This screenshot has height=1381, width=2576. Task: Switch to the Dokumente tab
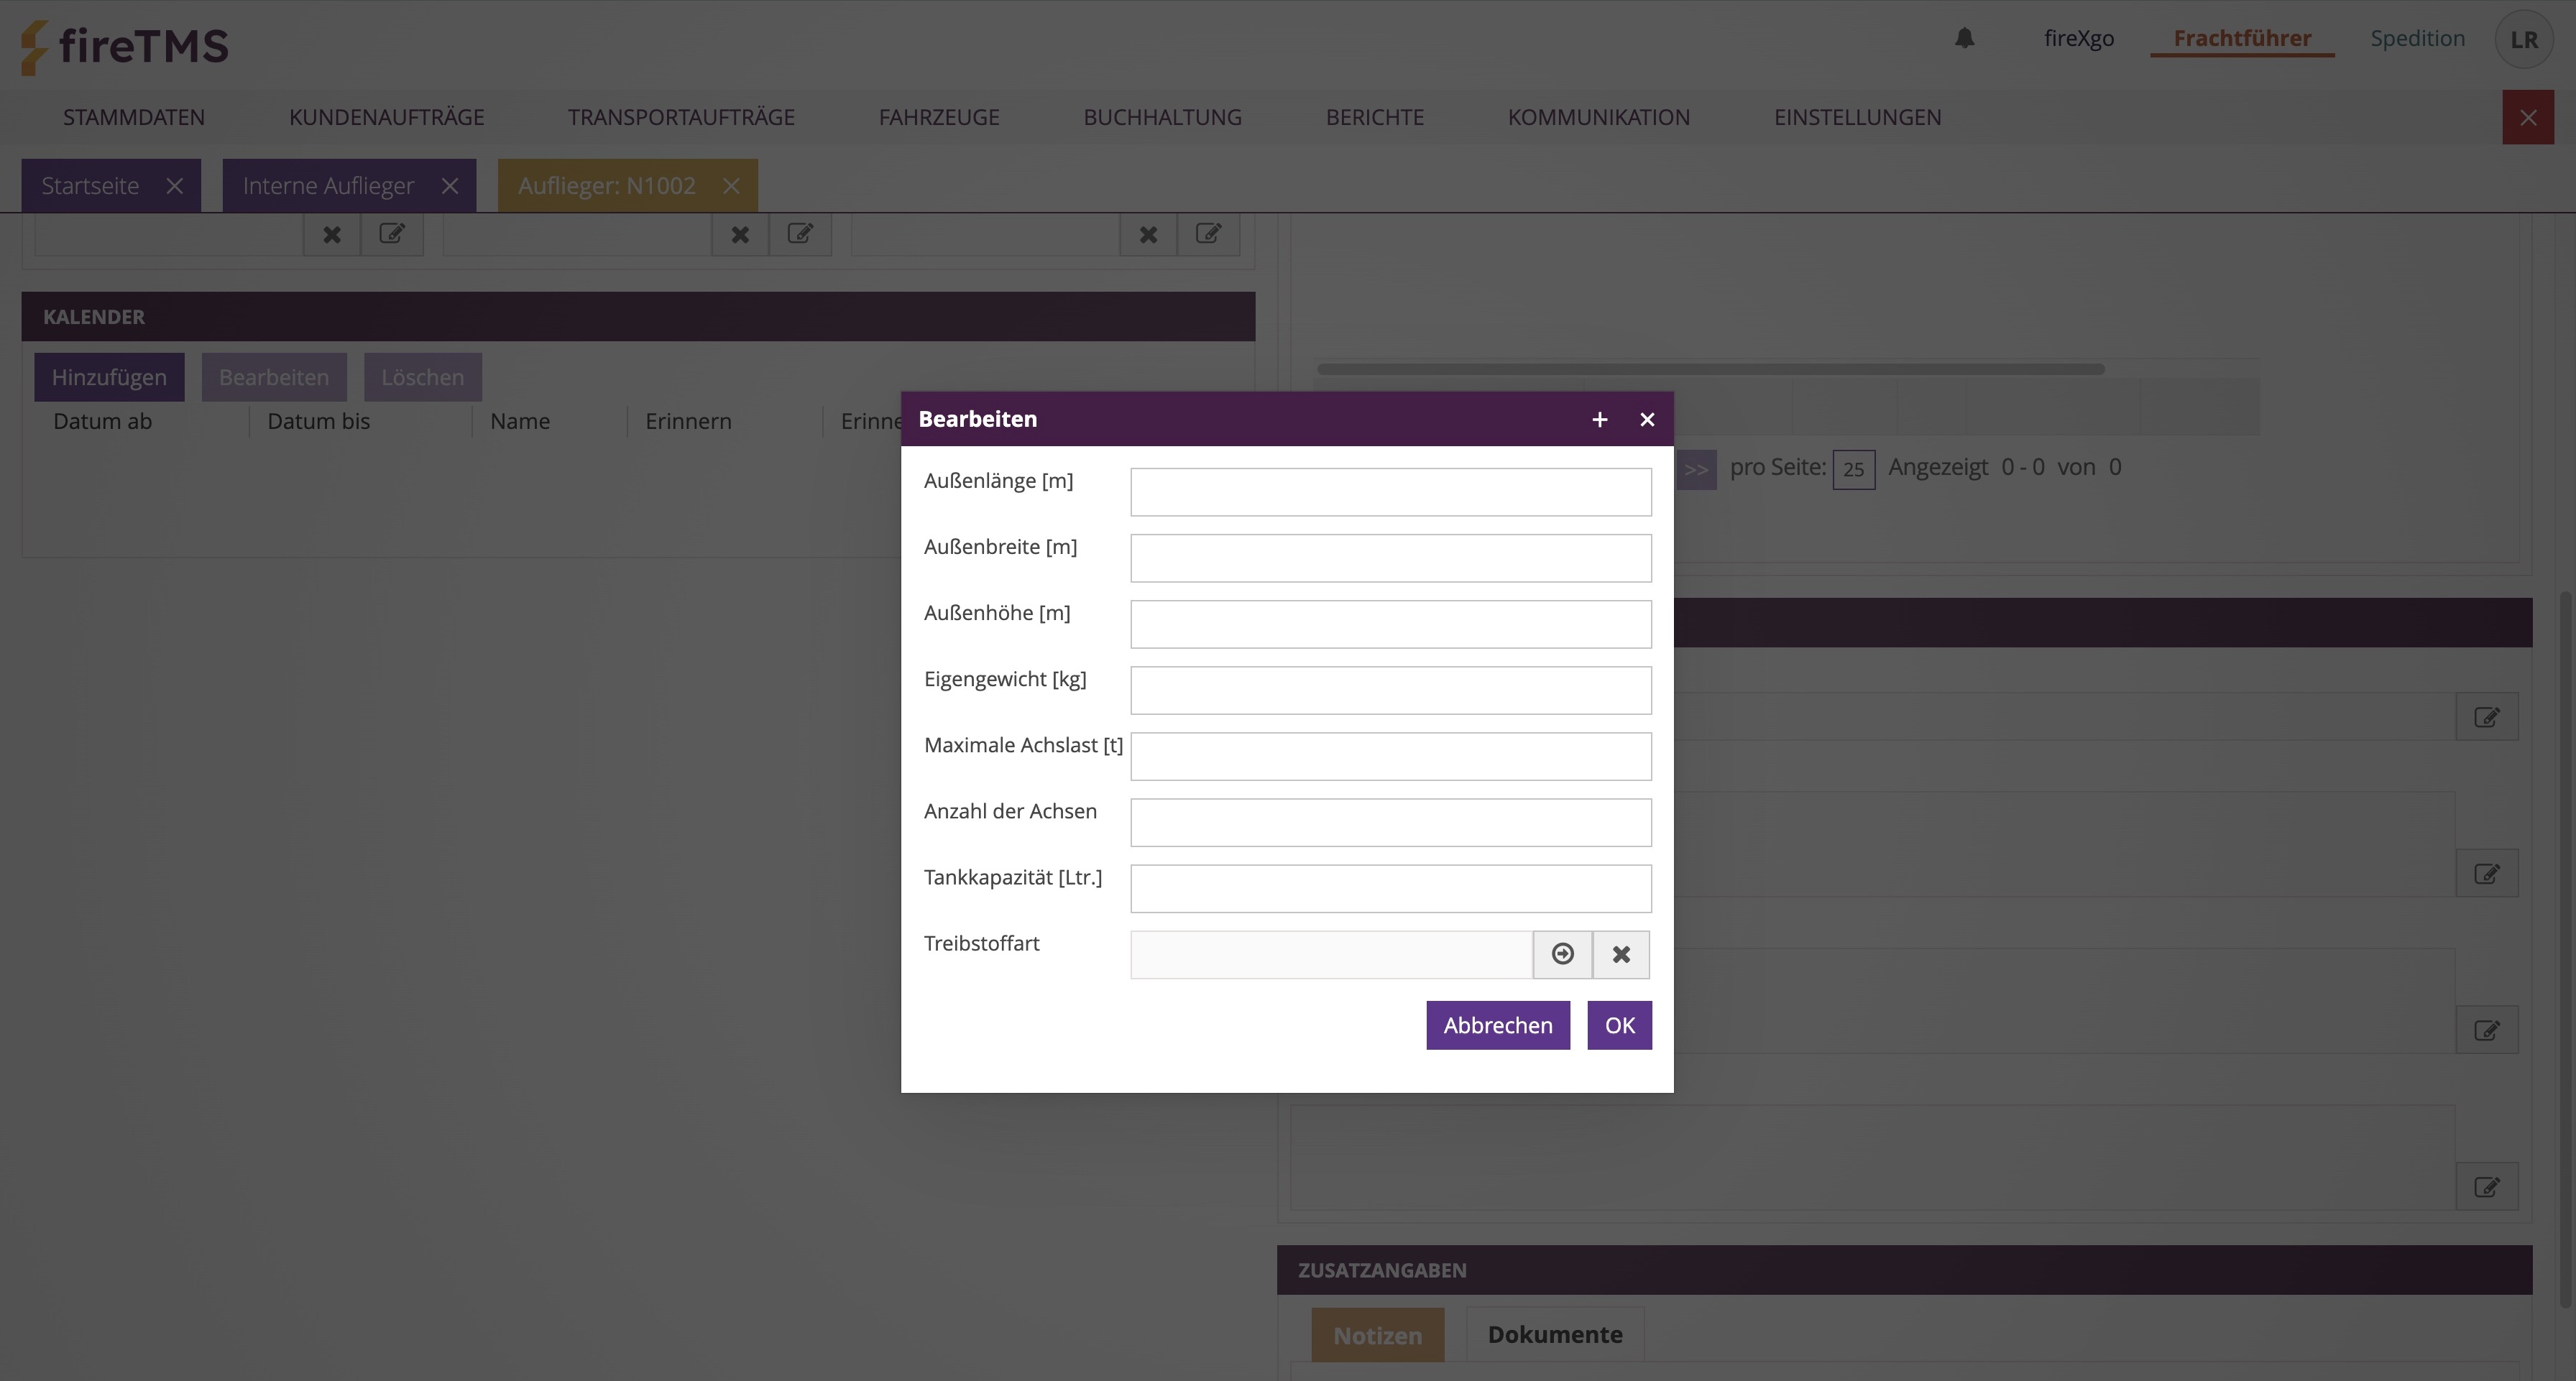coord(1554,1334)
